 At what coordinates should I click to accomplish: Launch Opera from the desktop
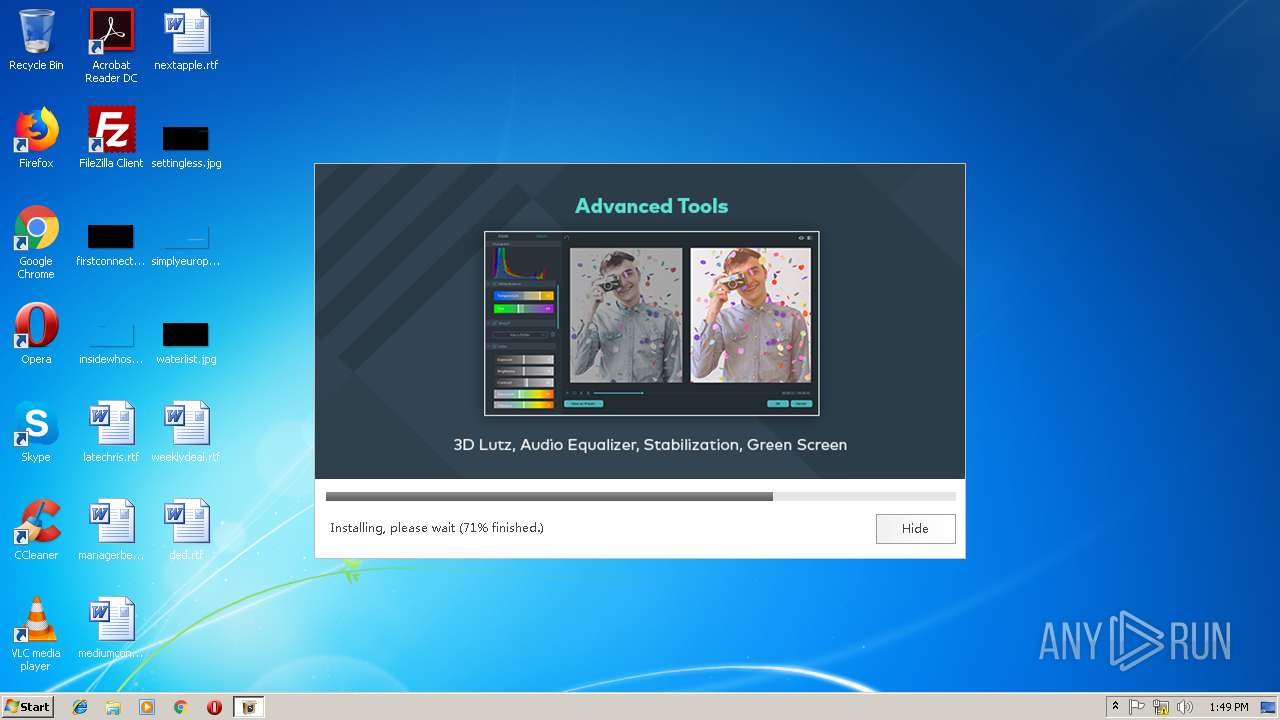(x=36, y=333)
